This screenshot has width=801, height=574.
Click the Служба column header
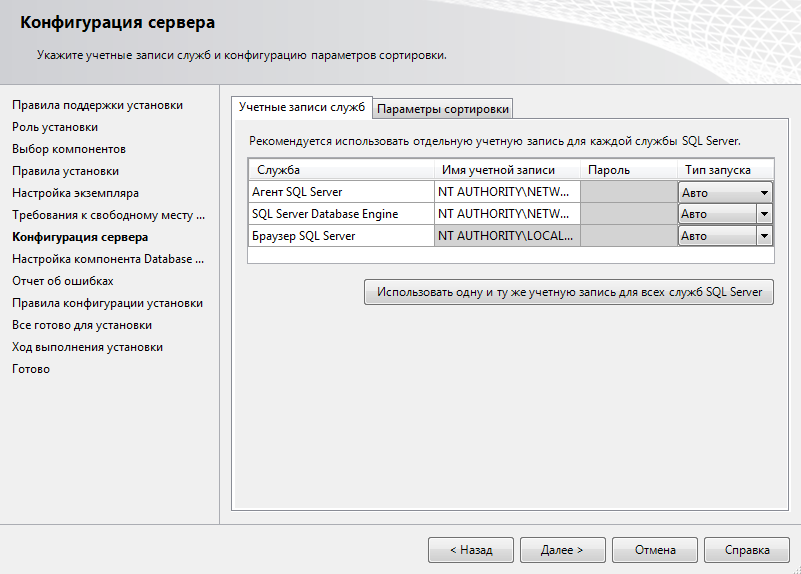pos(341,170)
